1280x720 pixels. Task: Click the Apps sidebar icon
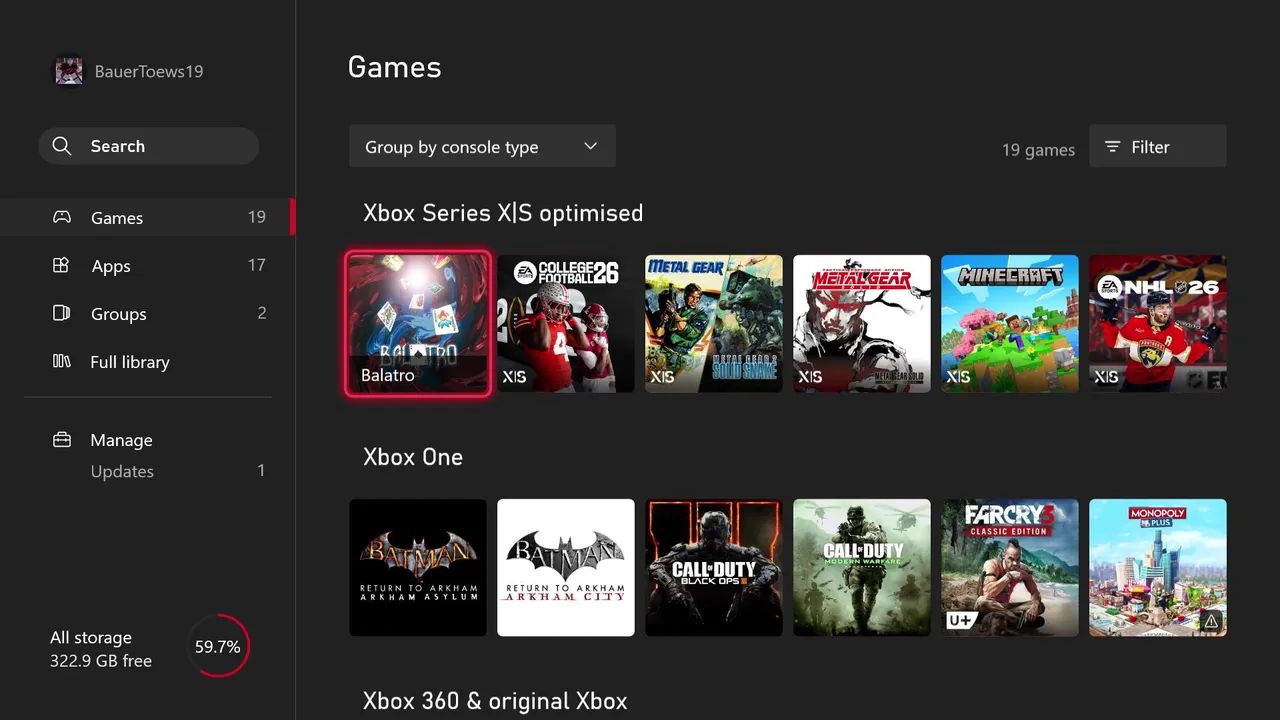coord(61,265)
